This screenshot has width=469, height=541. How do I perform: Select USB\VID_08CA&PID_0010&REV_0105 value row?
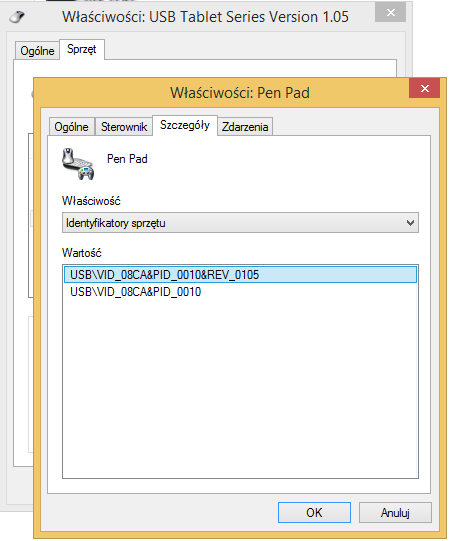click(x=240, y=275)
